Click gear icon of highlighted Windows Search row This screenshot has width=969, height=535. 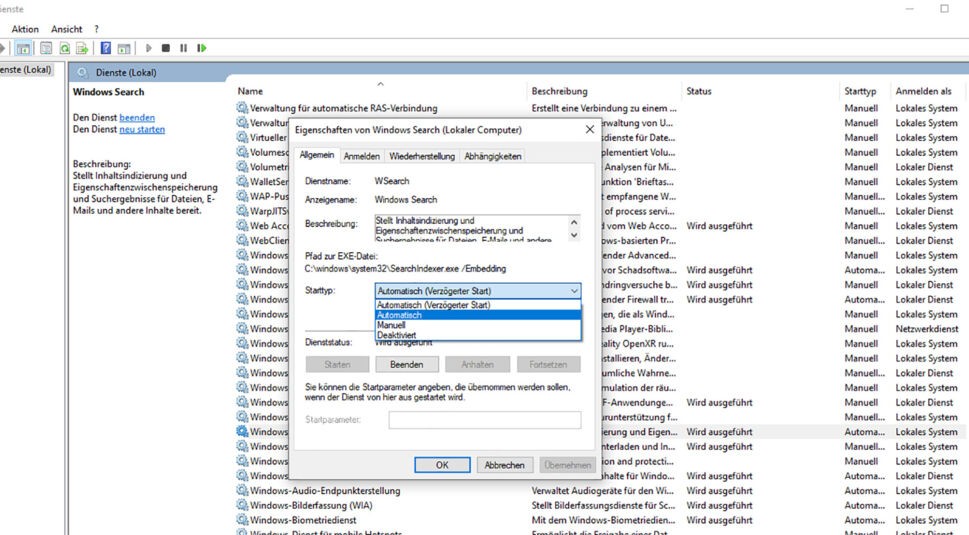242,431
